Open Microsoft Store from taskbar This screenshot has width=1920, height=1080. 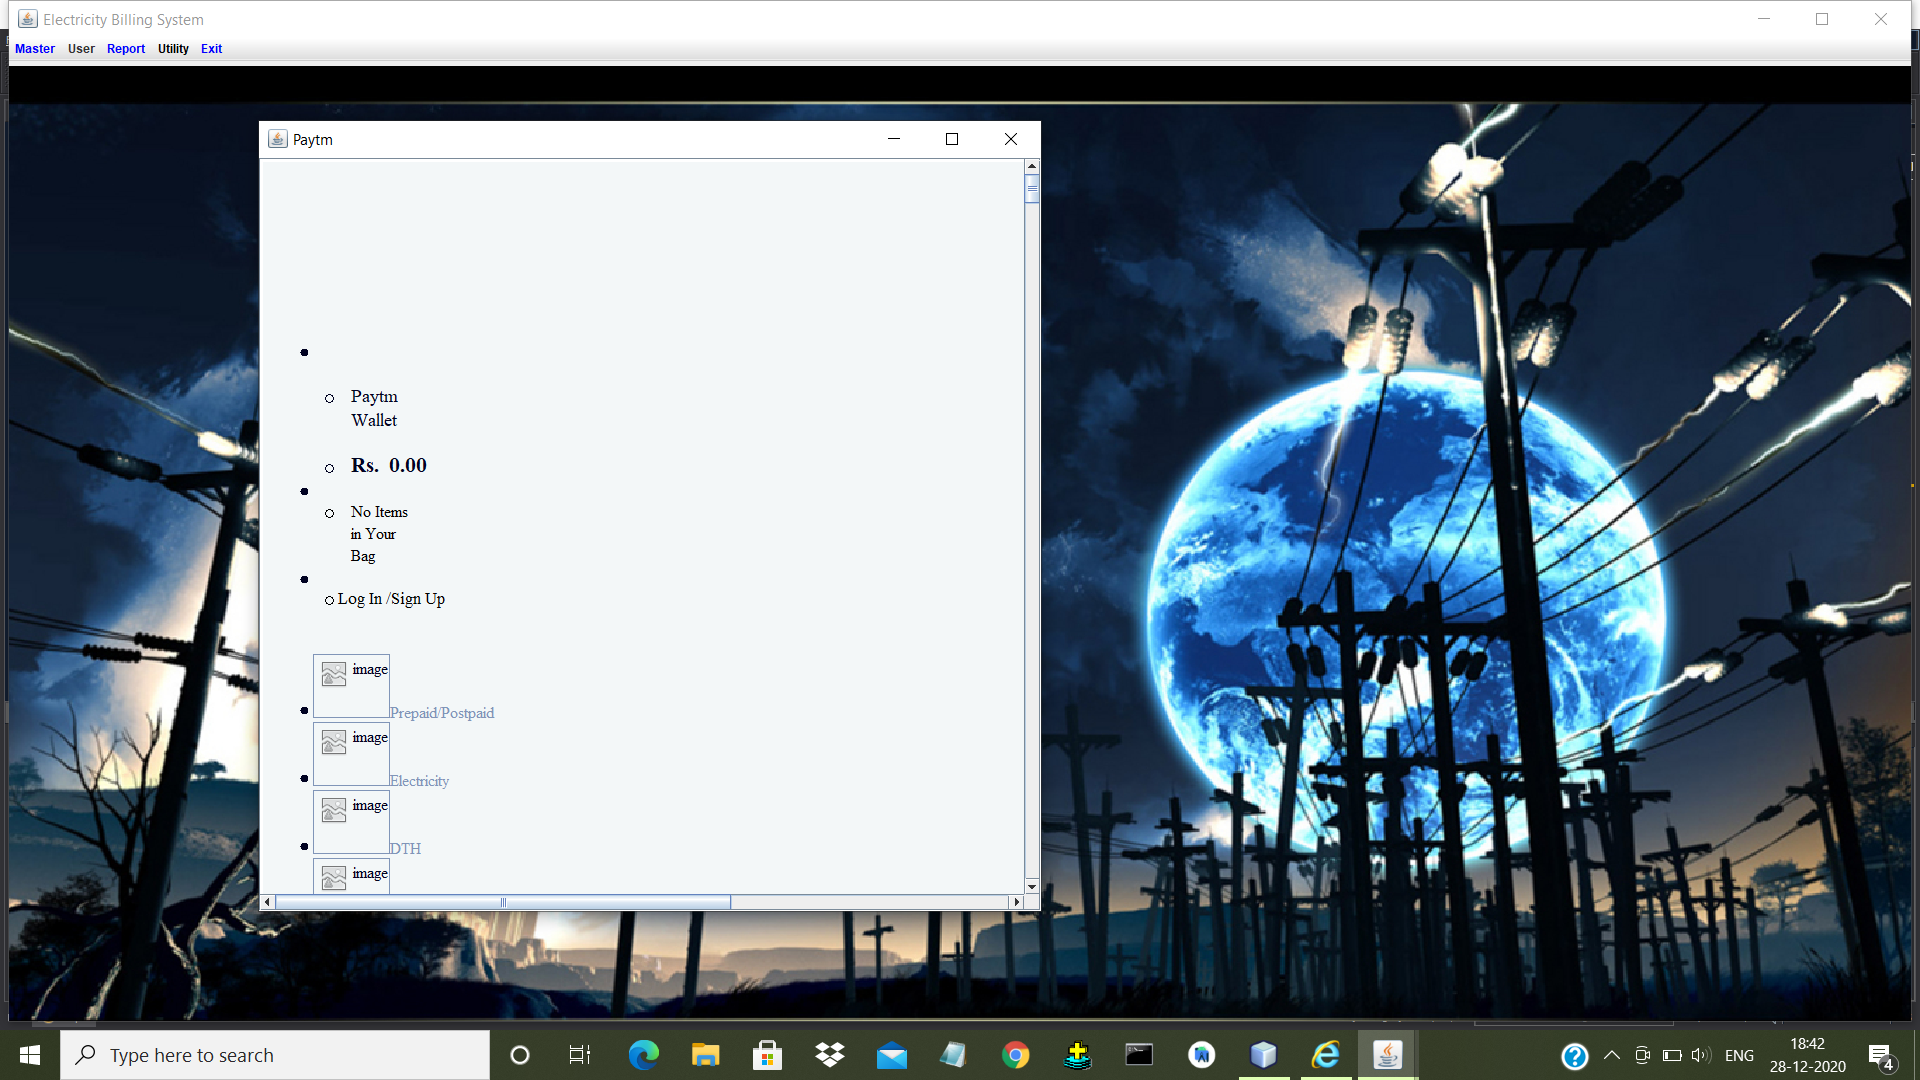click(x=767, y=1055)
